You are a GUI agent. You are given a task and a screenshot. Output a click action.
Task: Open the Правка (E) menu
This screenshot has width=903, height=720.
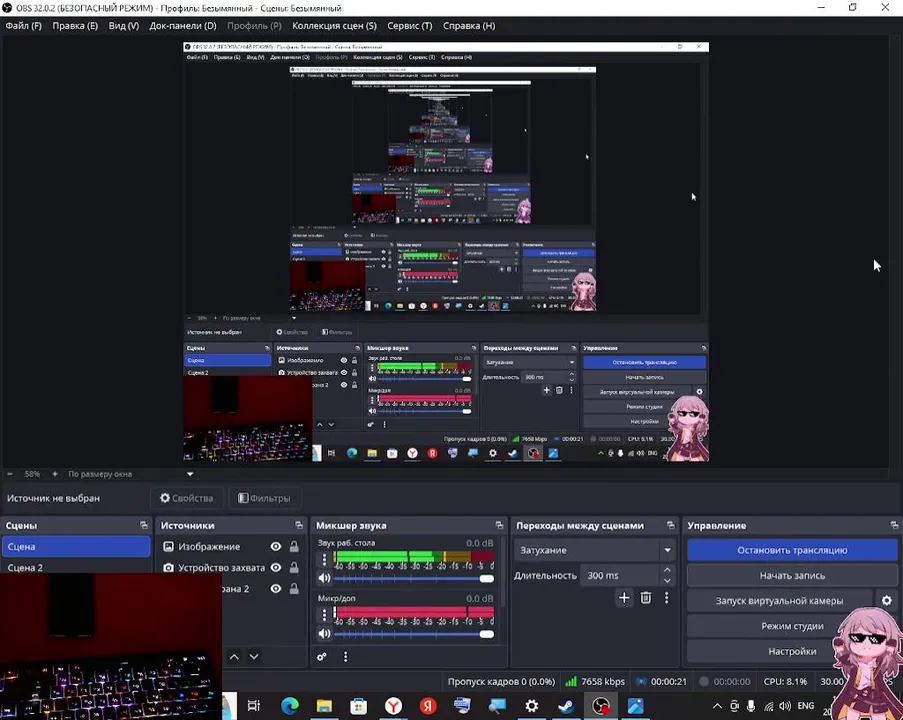[75, 26]
